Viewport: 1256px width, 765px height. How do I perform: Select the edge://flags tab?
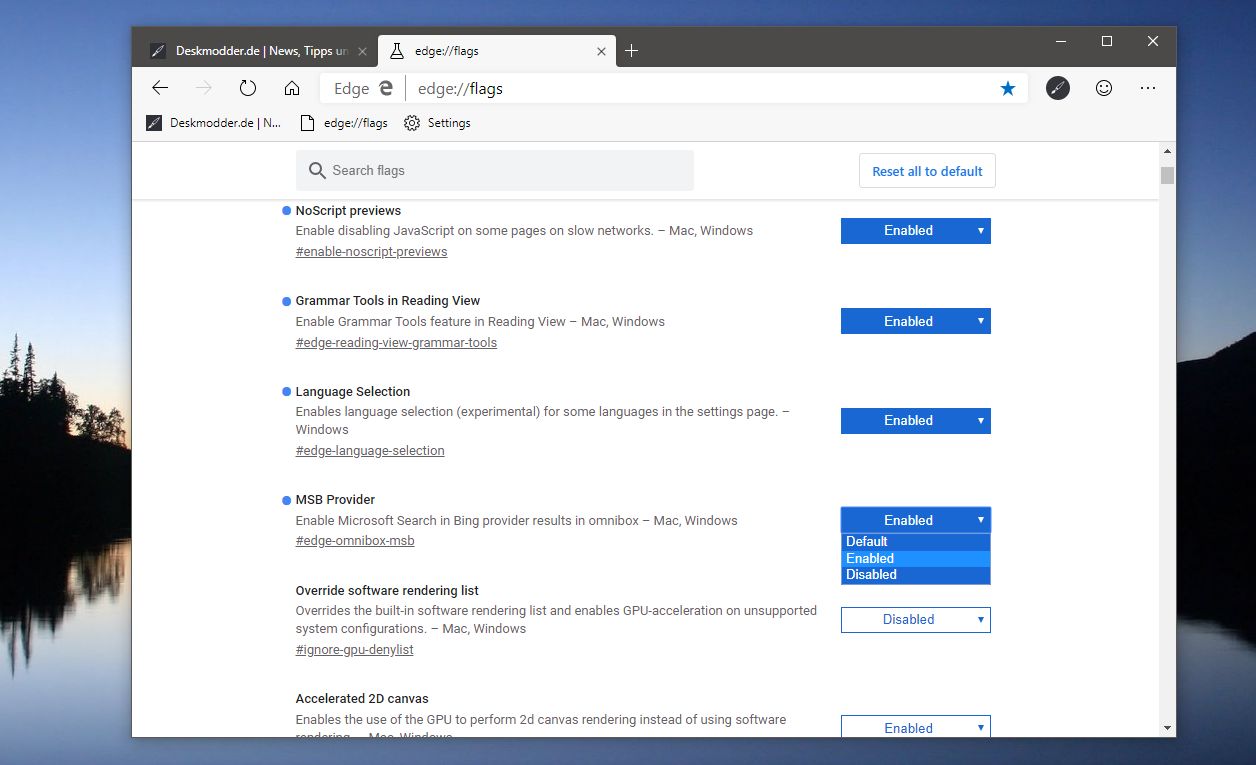click(497, 51)
